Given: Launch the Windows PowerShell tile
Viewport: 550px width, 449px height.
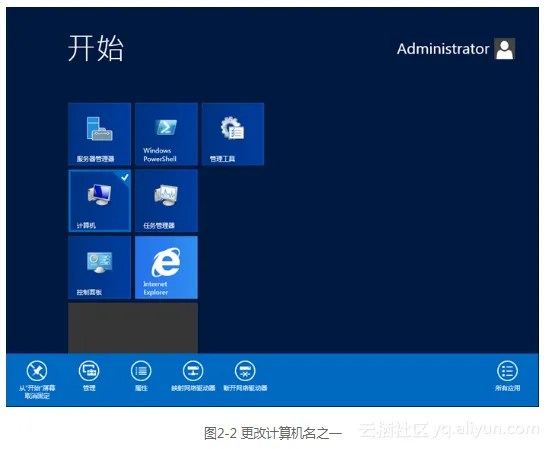Looking at the screenshot, I should click(x=166, y=134).
